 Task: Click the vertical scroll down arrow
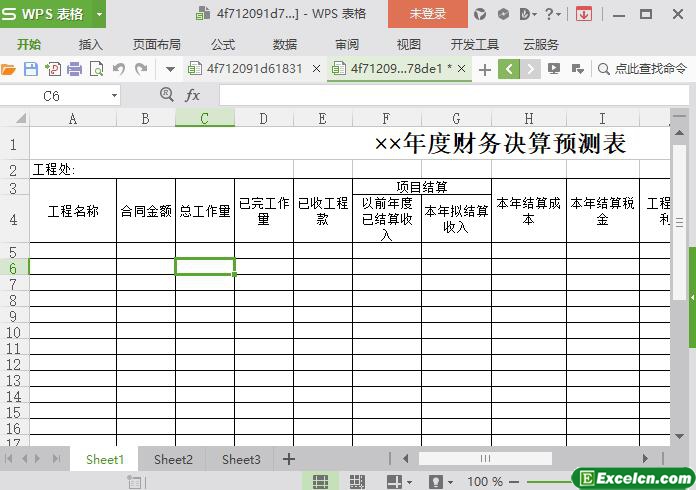679,437
